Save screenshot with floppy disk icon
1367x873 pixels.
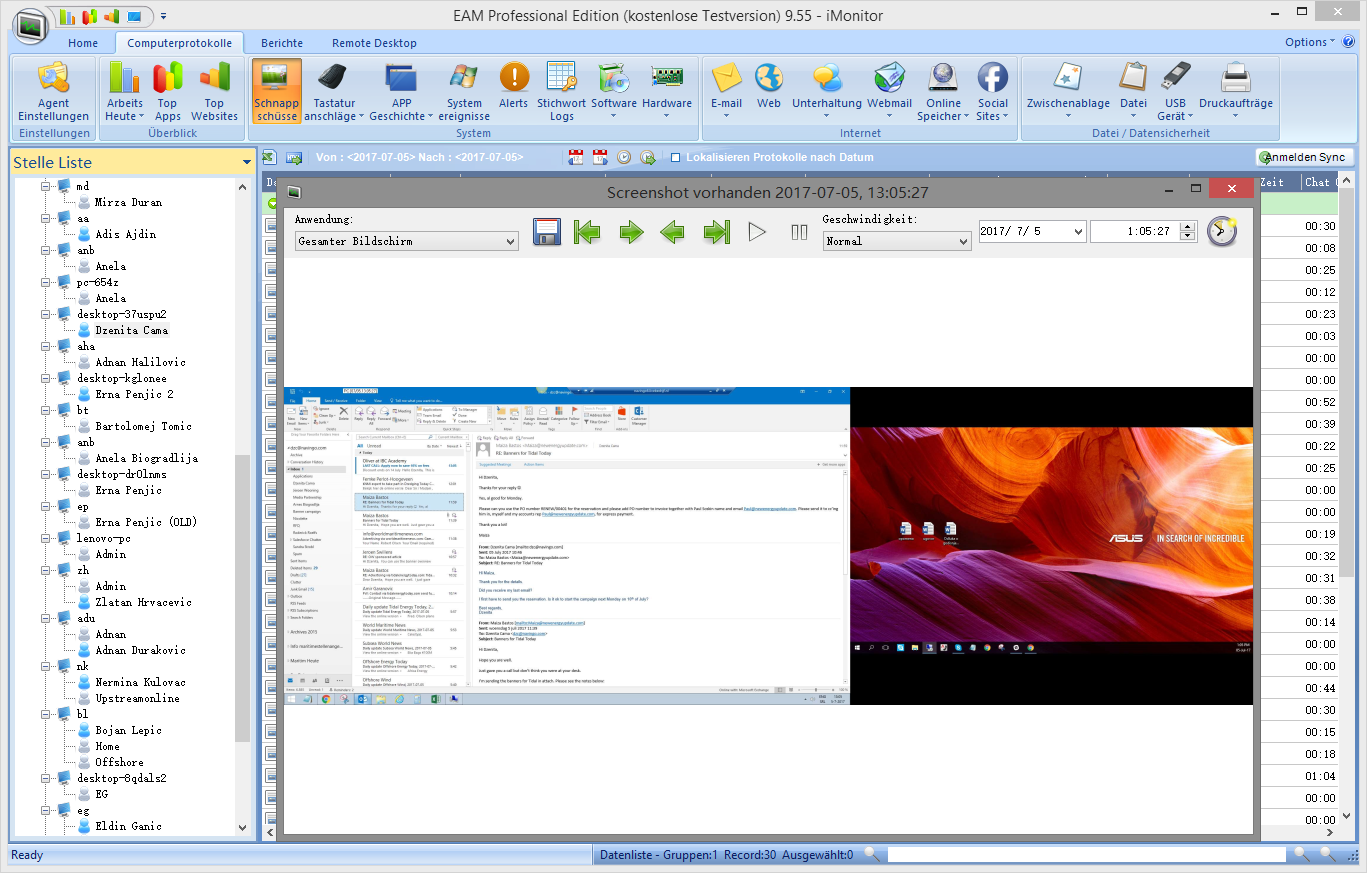[547, 232]
